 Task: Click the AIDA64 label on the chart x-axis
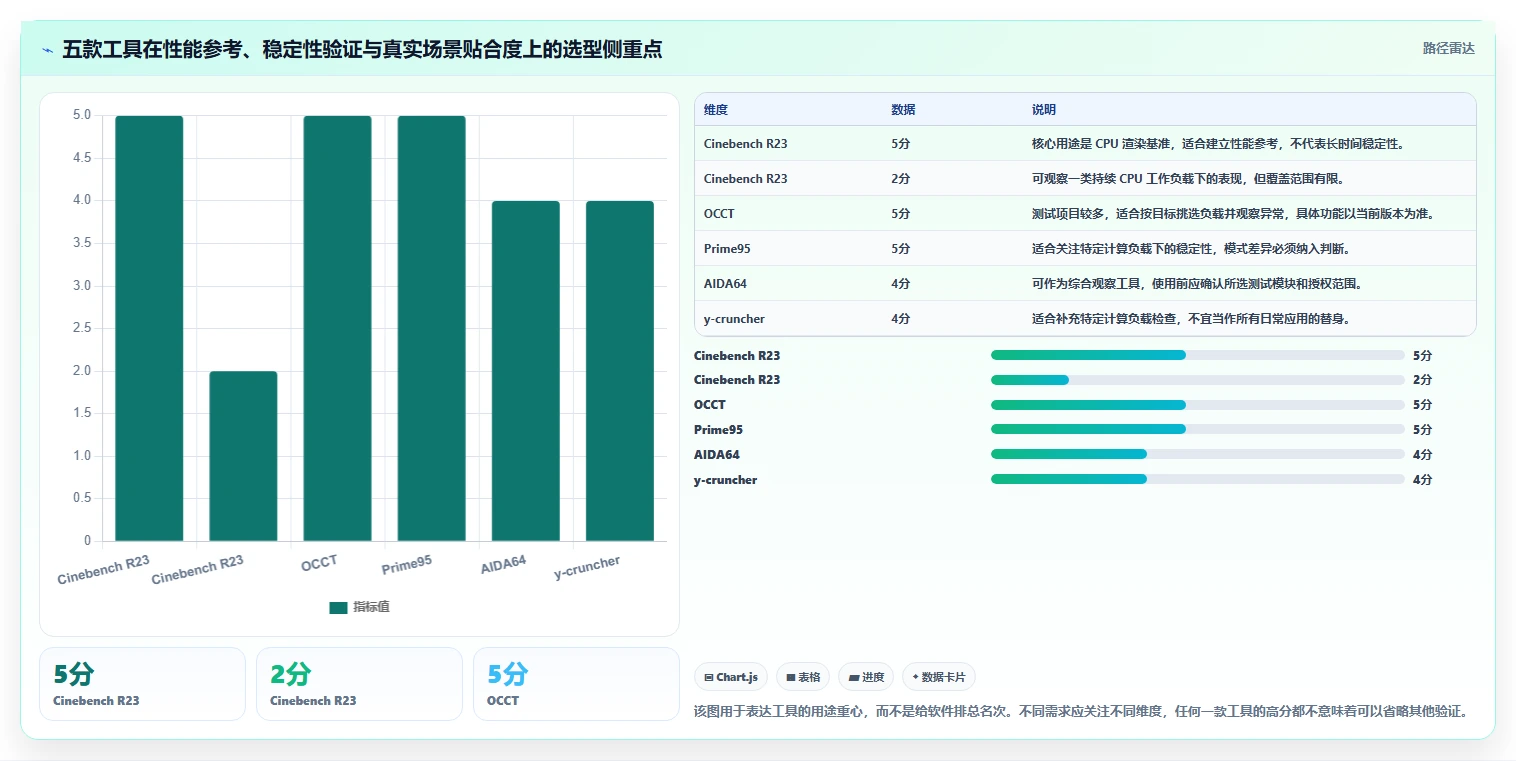(x=503, y=565)
